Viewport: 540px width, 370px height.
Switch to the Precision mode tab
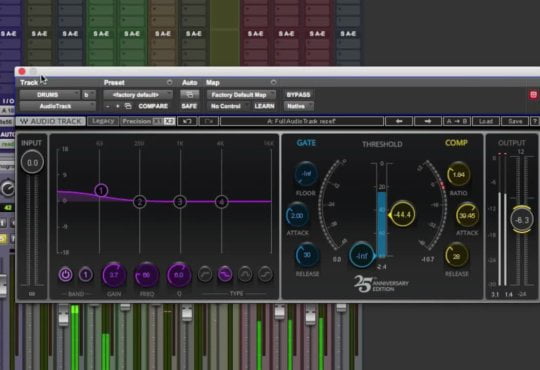click(137, 121)
